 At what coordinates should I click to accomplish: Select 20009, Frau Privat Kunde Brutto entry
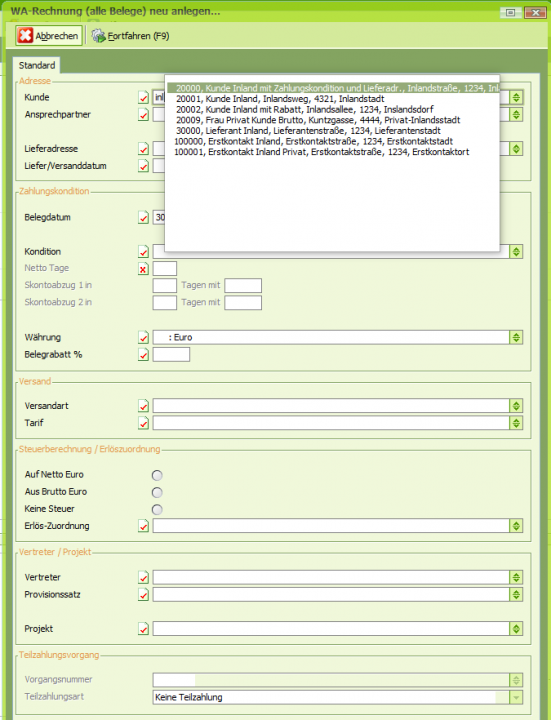coord(318,120)
